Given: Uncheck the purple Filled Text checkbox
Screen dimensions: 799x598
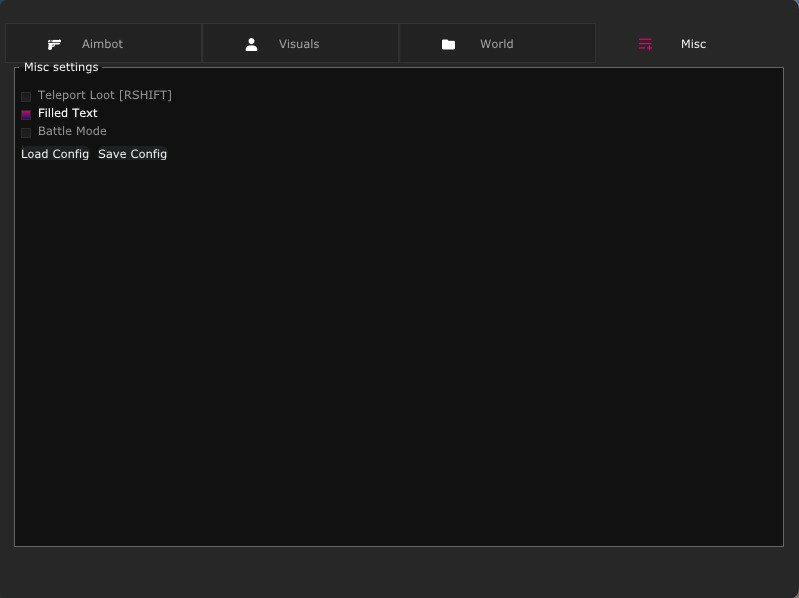Looking at the screenshot, I should (26, 115).
